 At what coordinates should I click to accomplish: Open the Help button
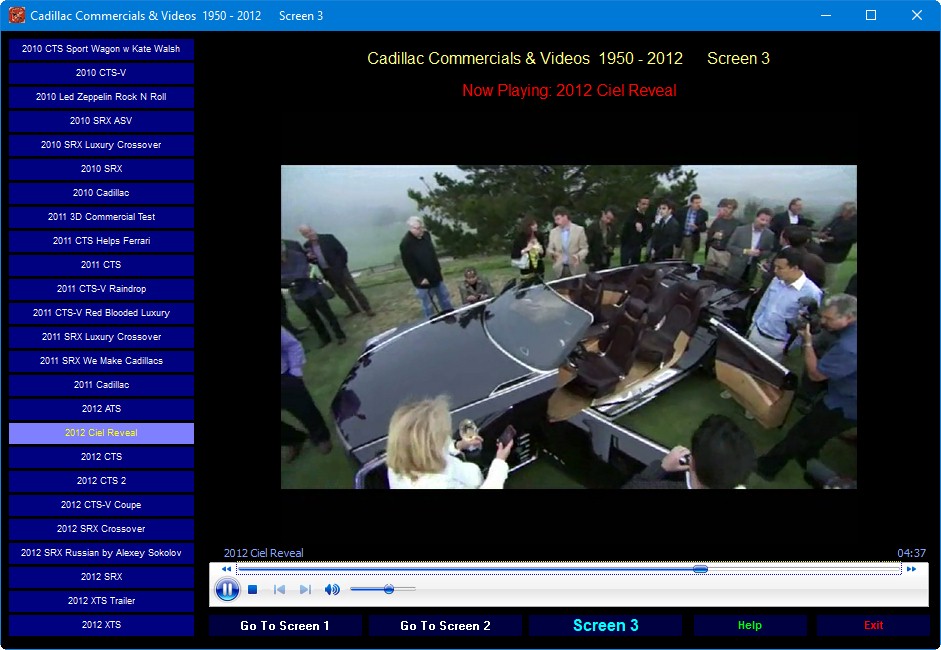(x=749, y=626)
